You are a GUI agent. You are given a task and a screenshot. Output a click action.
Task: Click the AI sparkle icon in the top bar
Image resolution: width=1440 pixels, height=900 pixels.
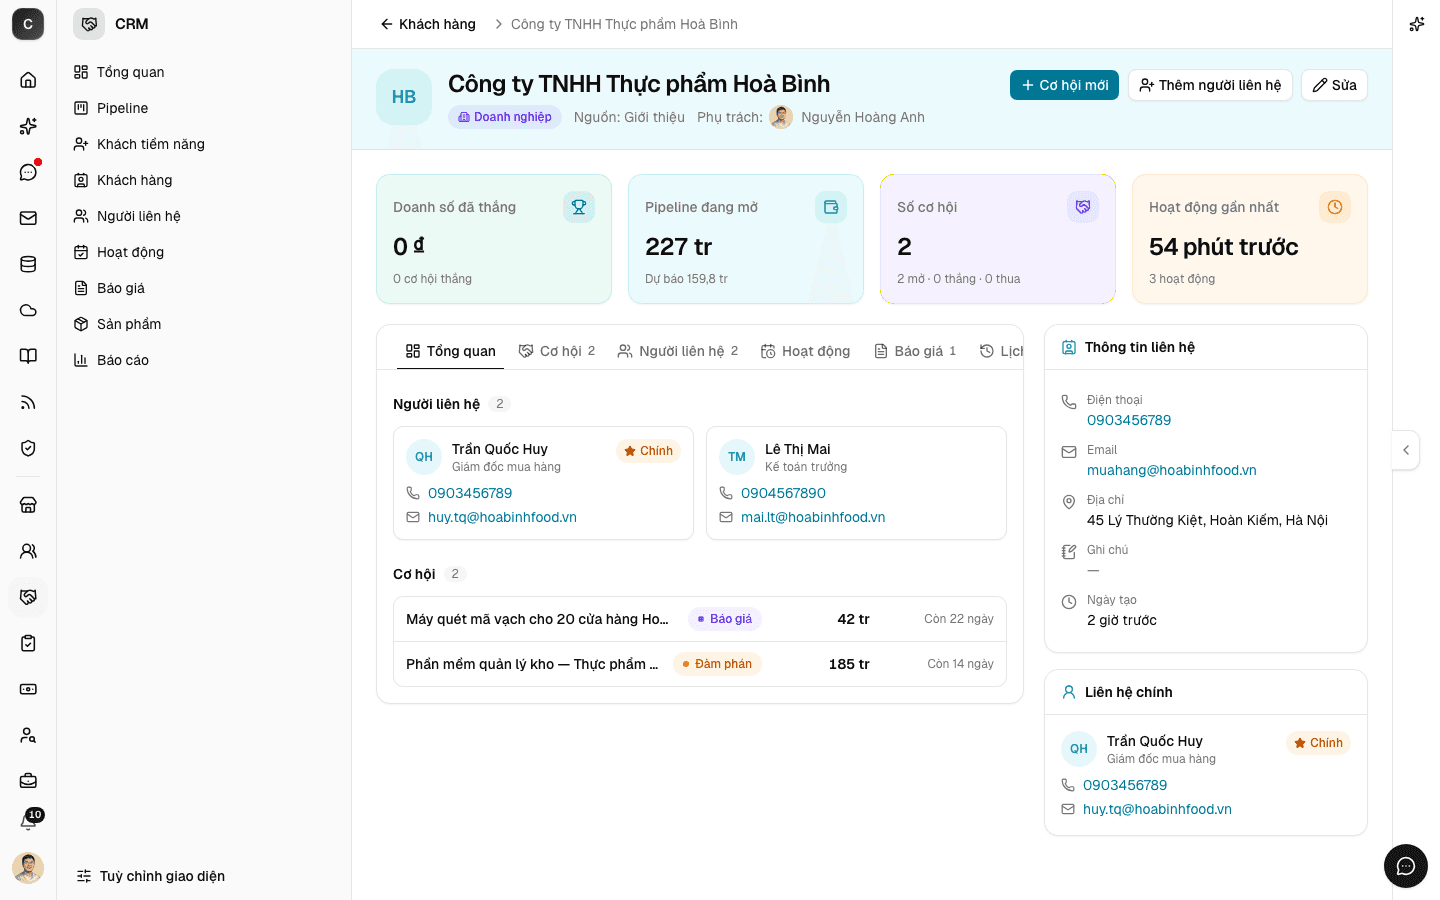1416,24
